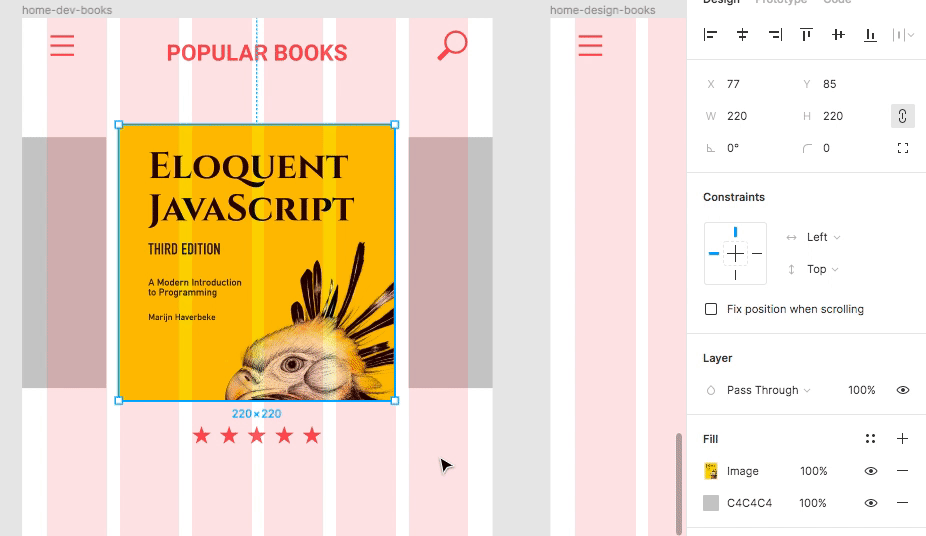Image resolution: width=926 pixels, height=536 pixels.
Task: Select the Eloquent JavaScript book cover image
Action: 257,263
